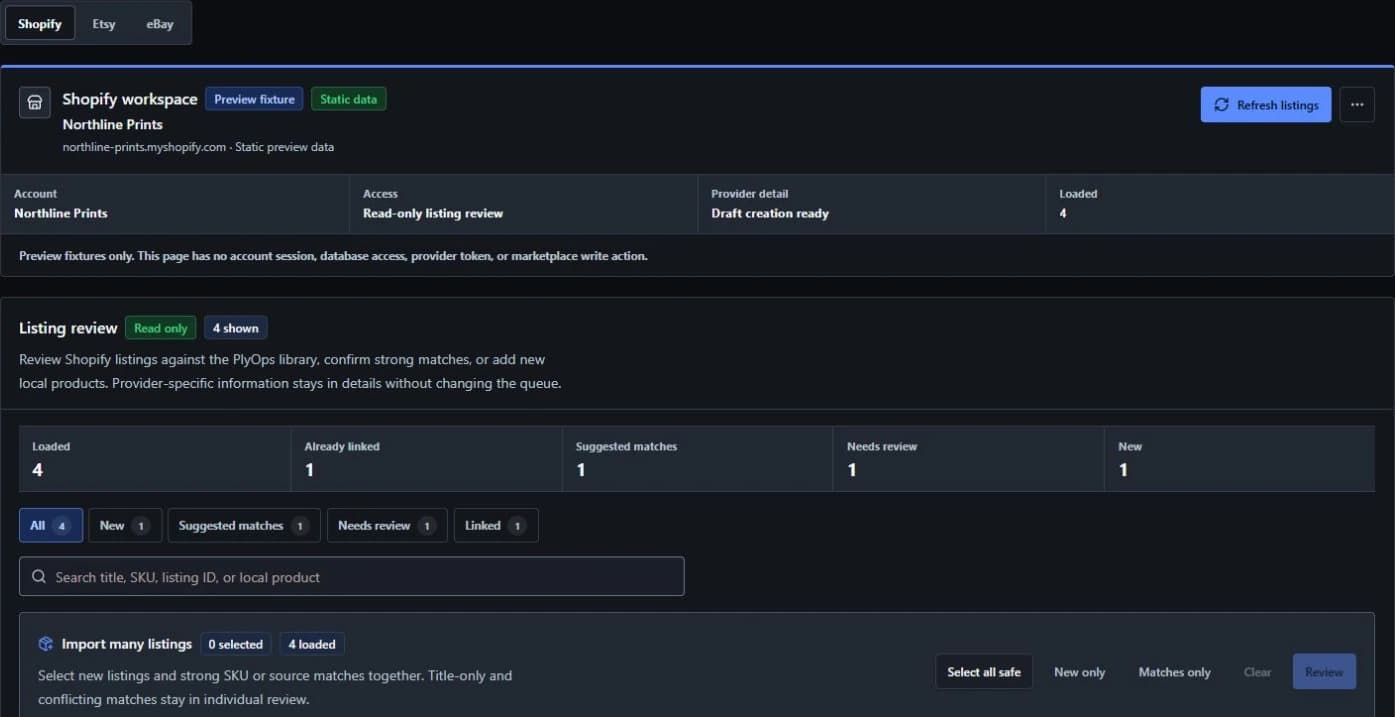The width and height of the screenshot is (1395, 717).
Task: Filter by the Suggested matches tab
Action: (x=244, y=525)
